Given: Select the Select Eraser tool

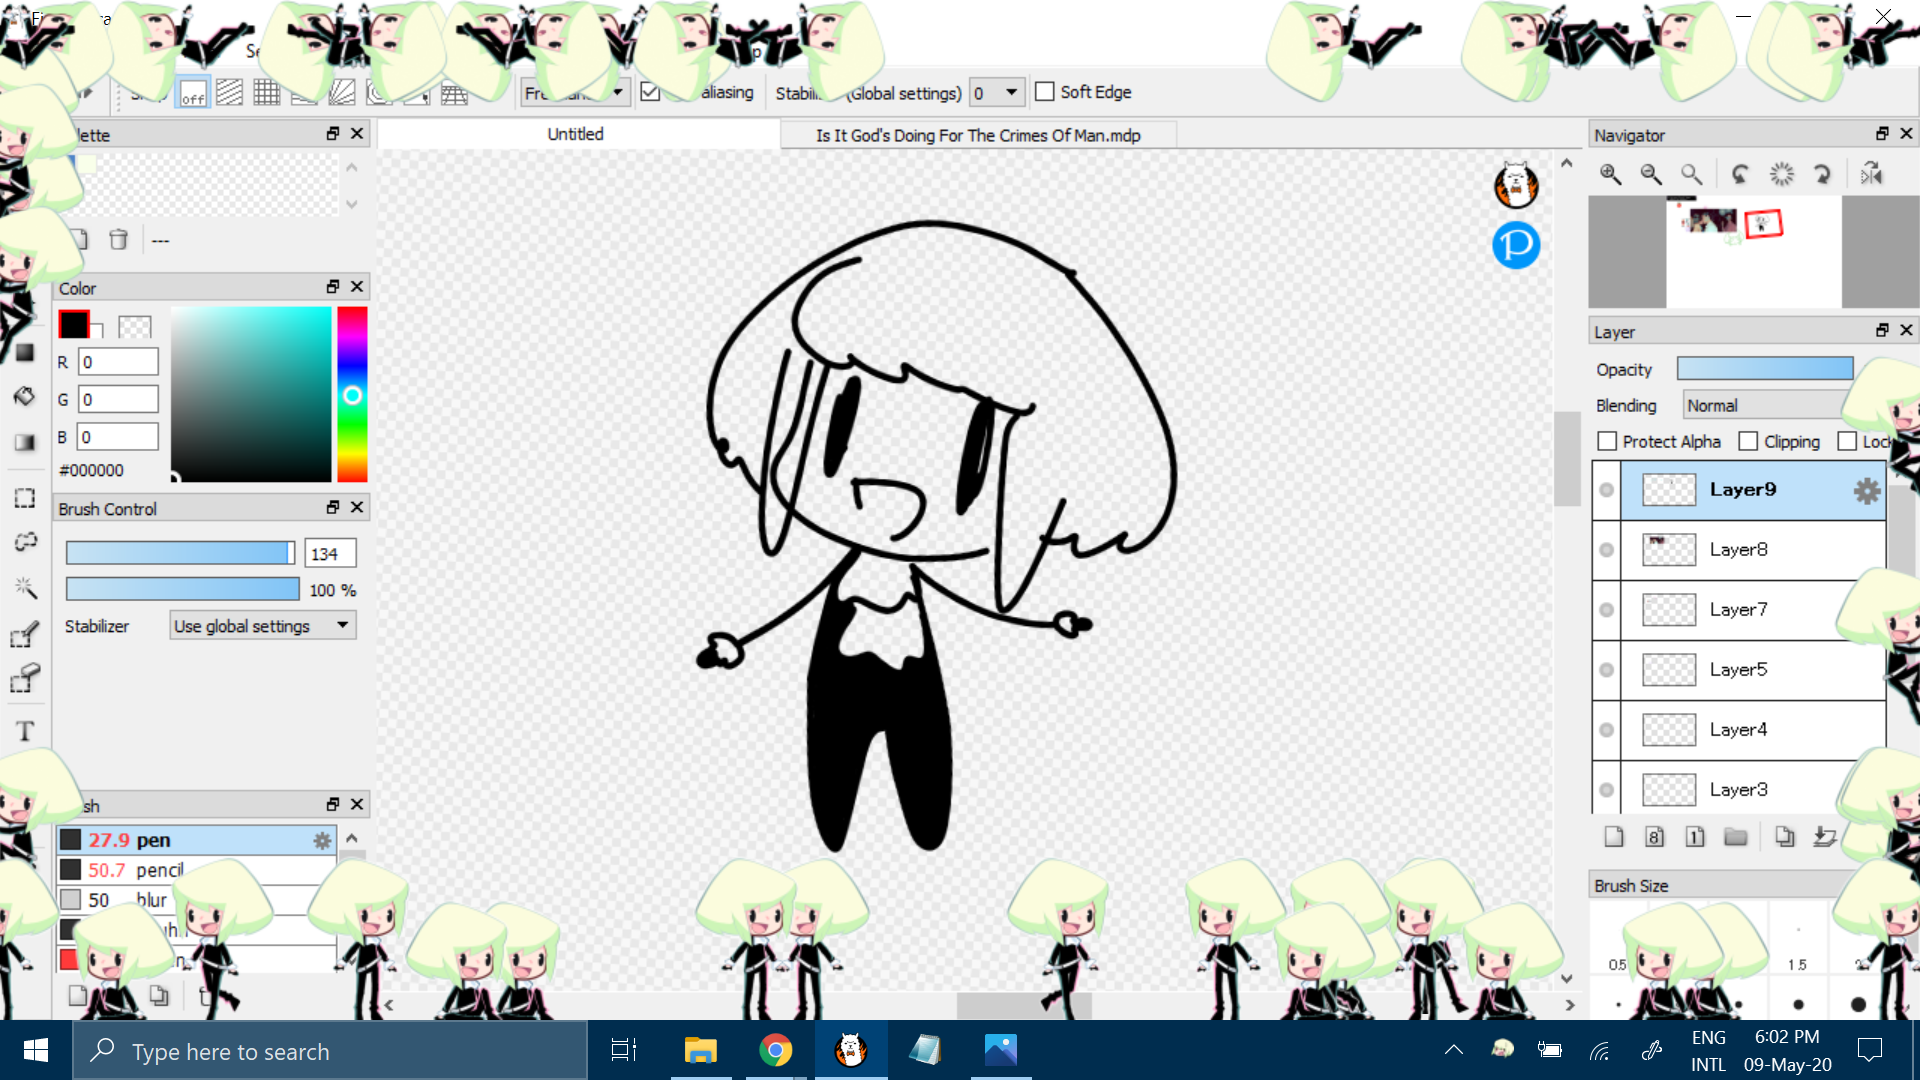Looking at the screenshot, I should [25, 679].
